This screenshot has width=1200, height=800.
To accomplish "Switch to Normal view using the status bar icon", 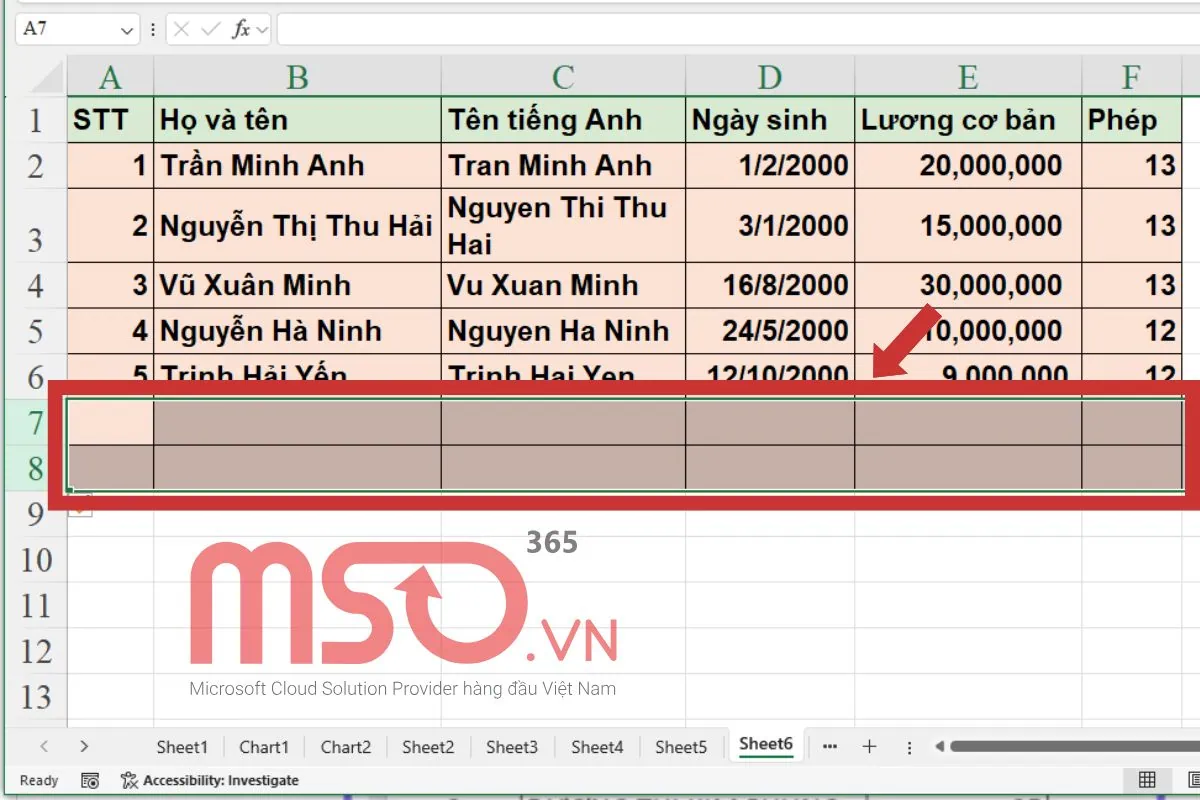I will click(x=1145, y=780).
